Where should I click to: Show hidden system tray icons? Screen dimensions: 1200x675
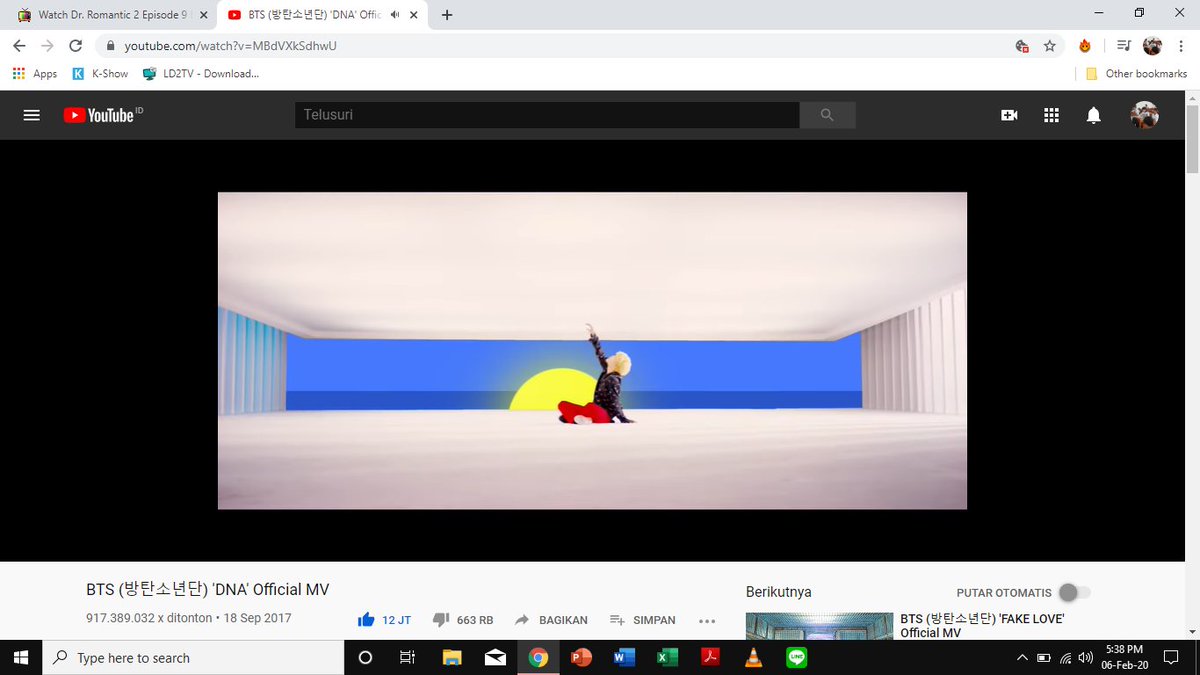click(x=1021, y=657)
